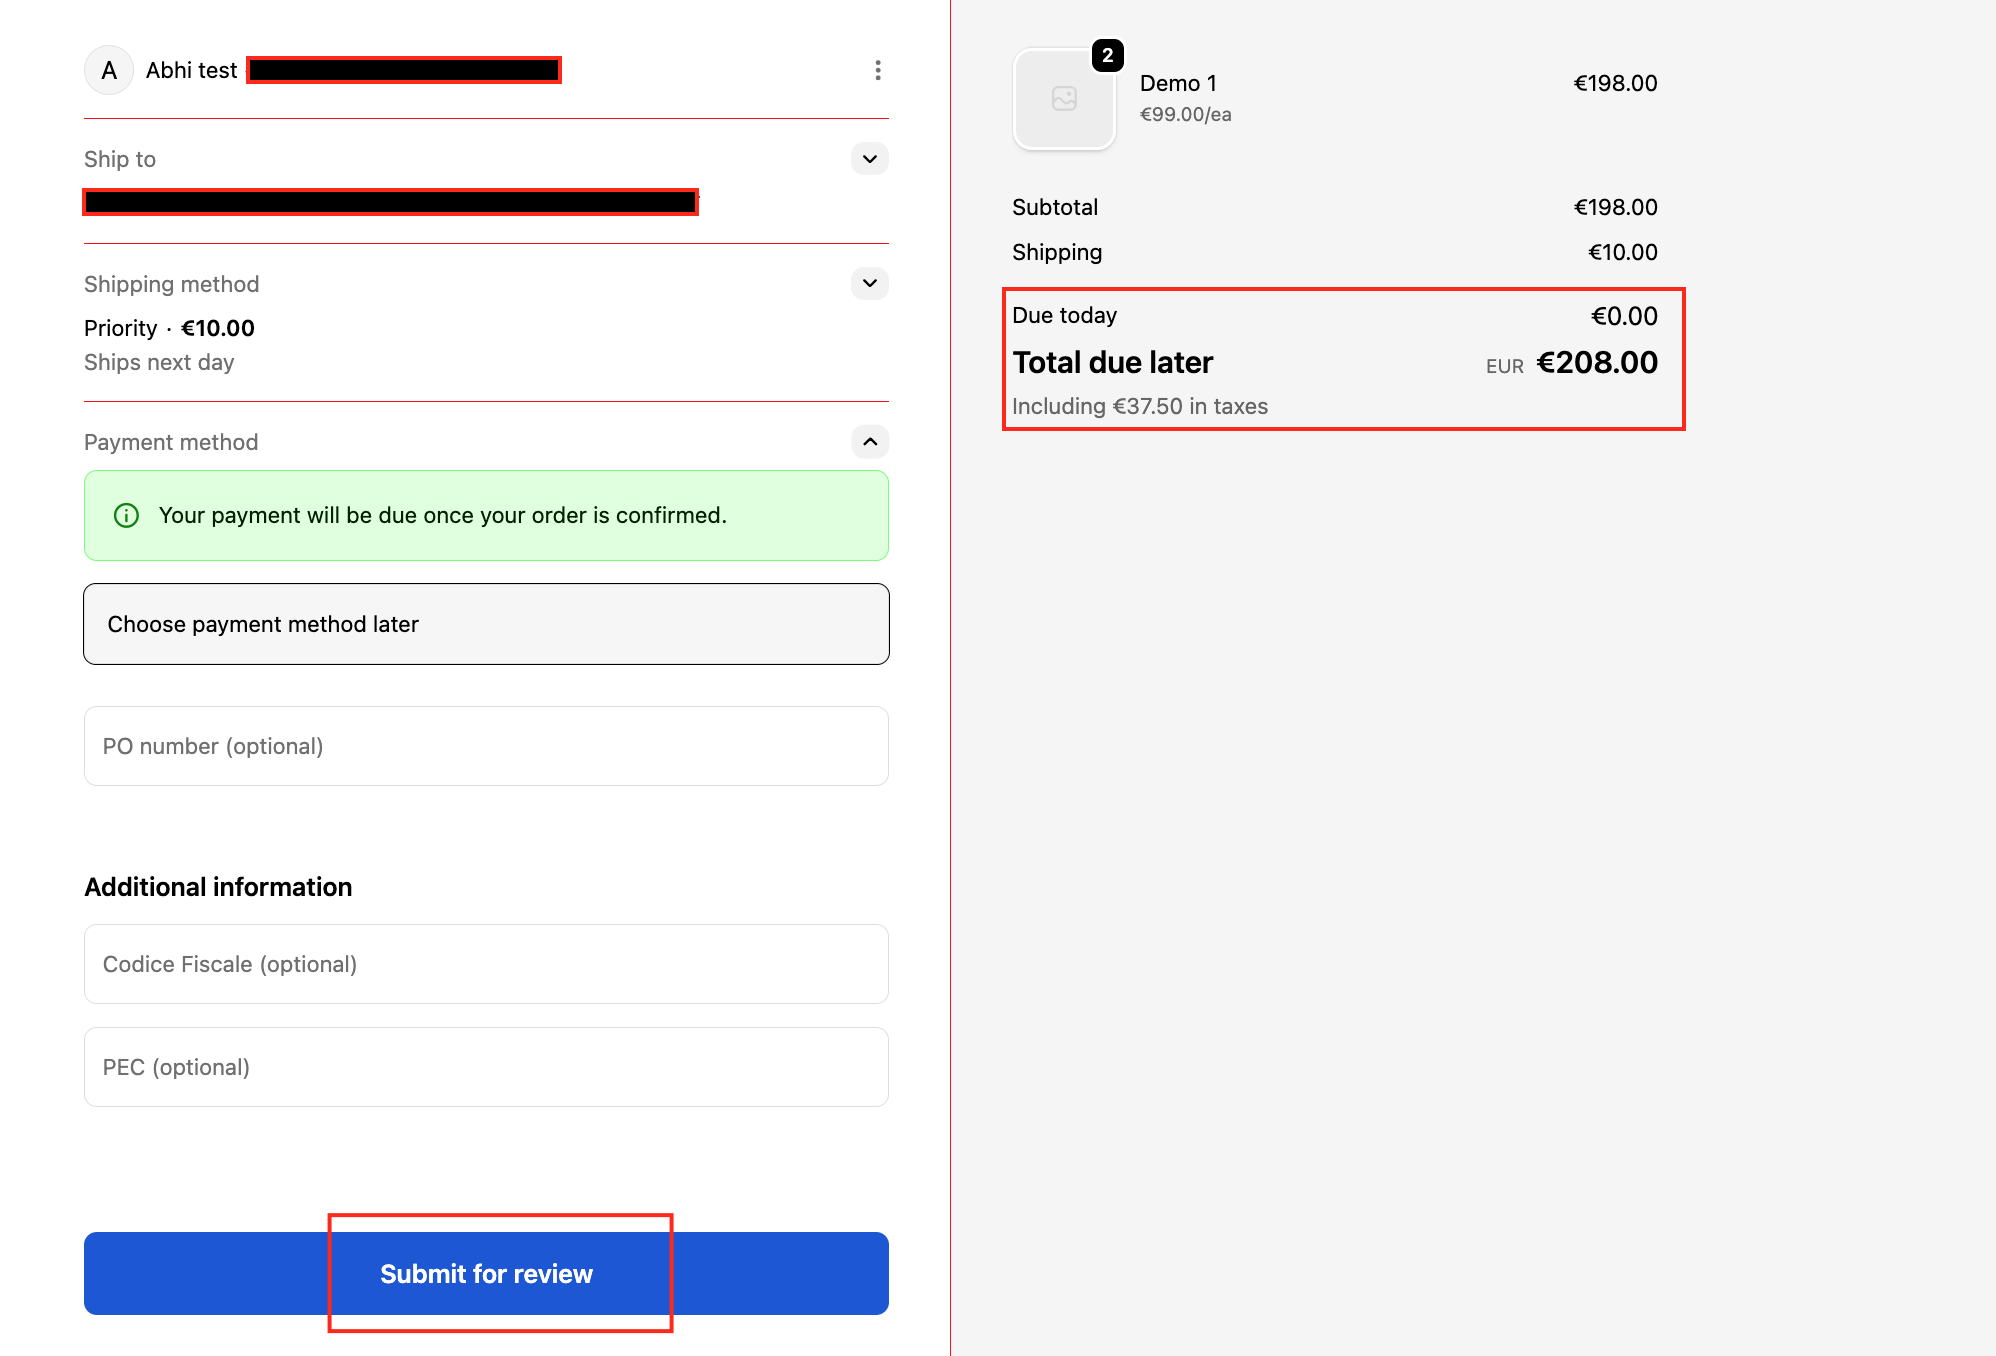1996x1356 pixels.
Task: Click the Demo 1 product image placeholder
Action: click(x=1064, y=99)
